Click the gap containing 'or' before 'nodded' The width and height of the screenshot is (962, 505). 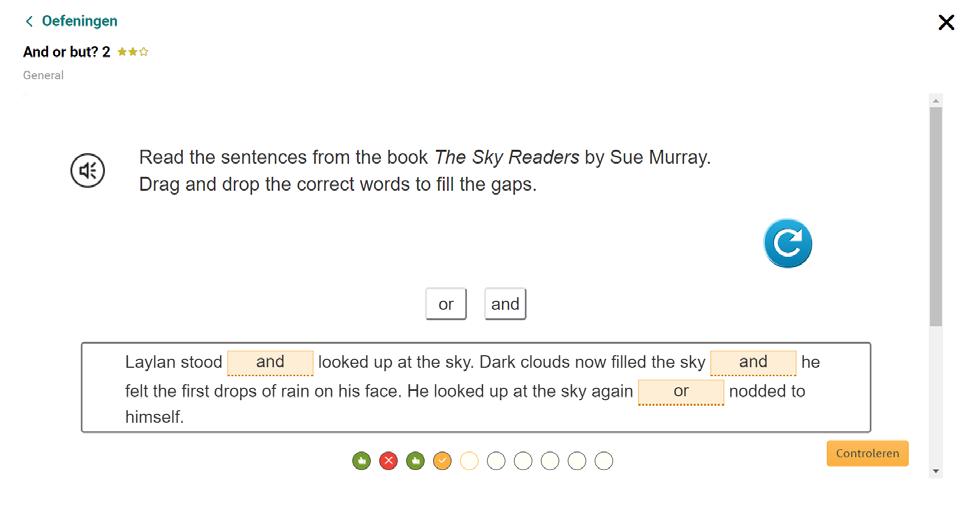point(681,392)
